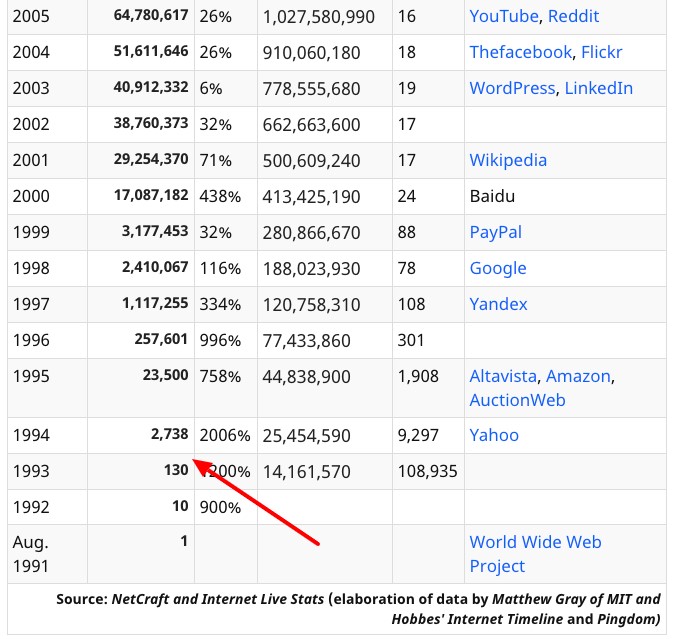Click the value 188,023,930

click(311, 269)
